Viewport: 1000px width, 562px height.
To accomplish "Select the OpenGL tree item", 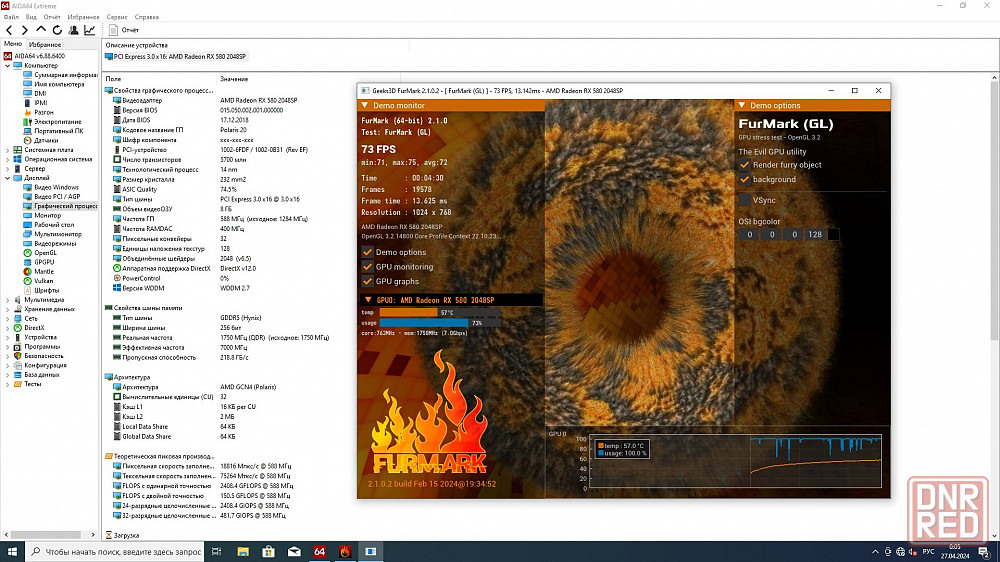I will tap(45, 253).
